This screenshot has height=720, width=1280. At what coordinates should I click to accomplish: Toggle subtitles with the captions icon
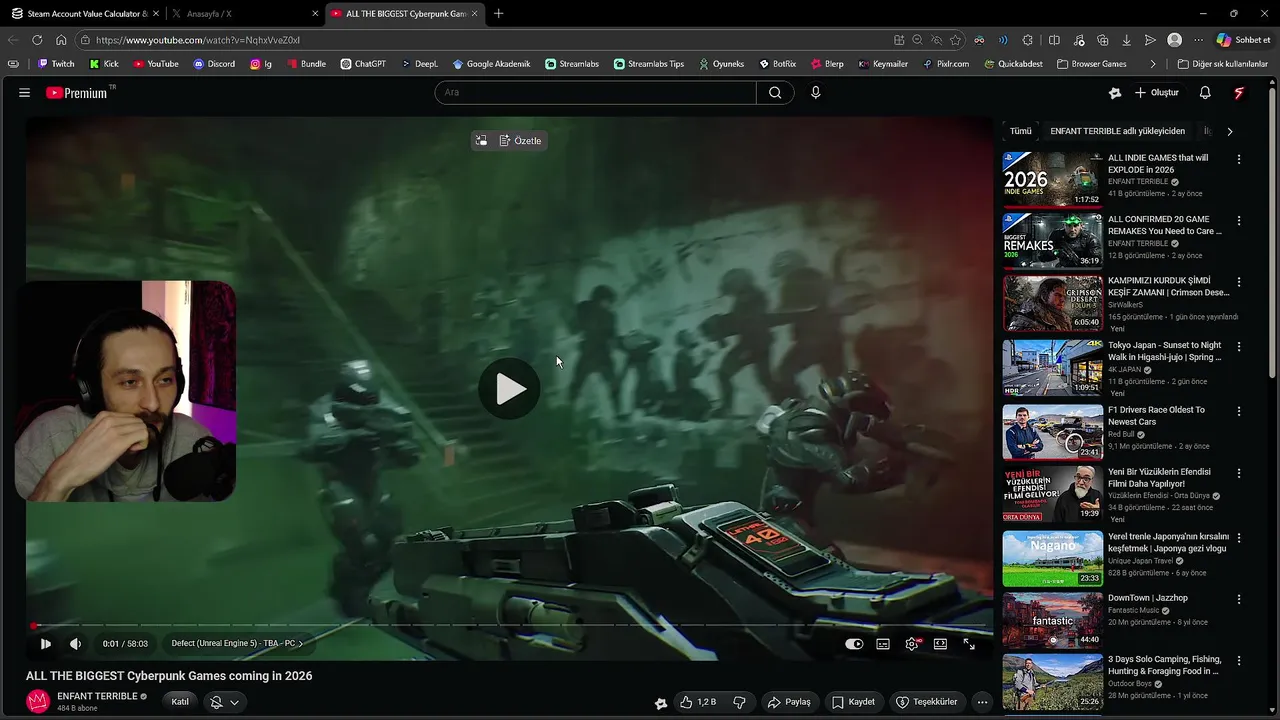click(x=883, y=644)
